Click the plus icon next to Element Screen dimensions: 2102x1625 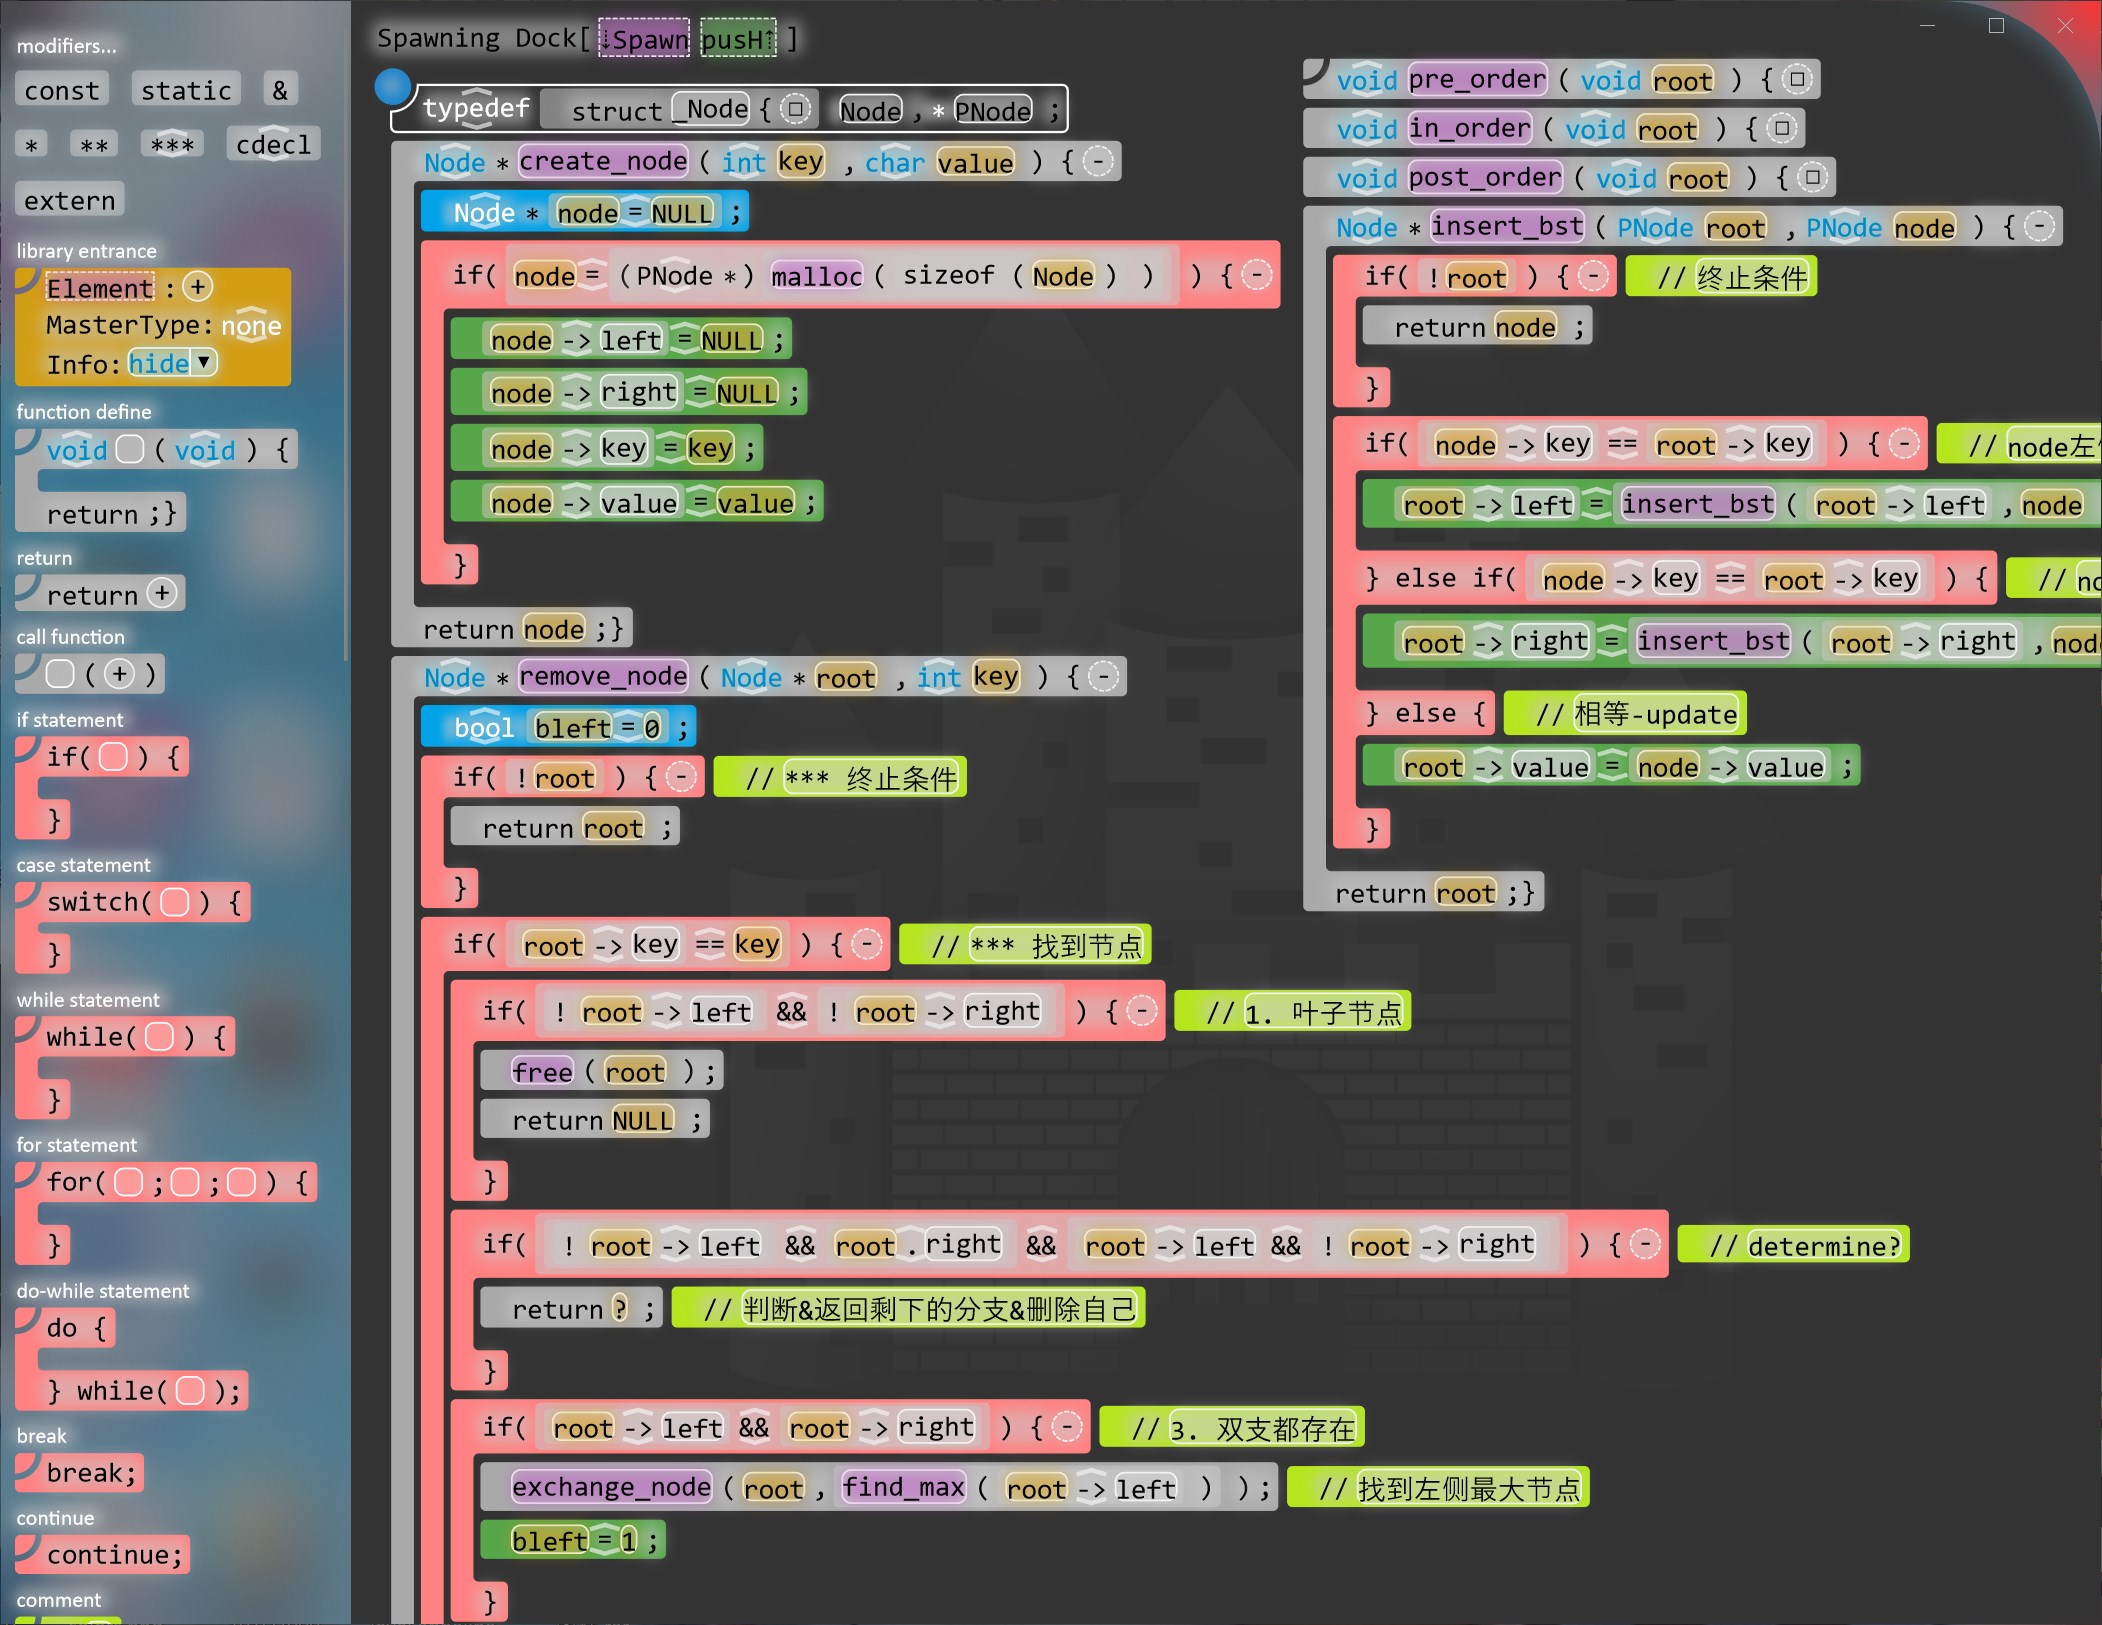198,287
